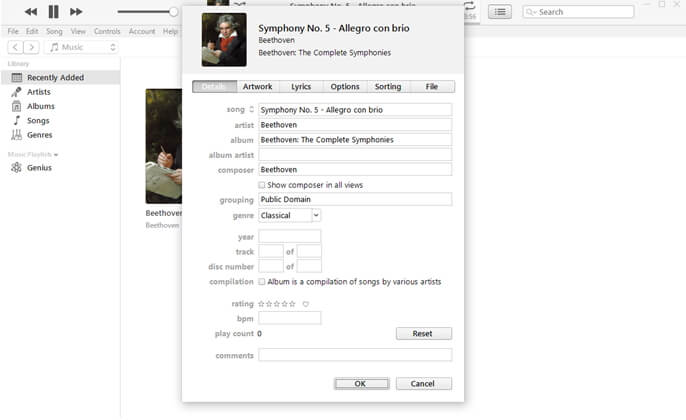
Task: Open the Help menu
Action: click(170, 32)
